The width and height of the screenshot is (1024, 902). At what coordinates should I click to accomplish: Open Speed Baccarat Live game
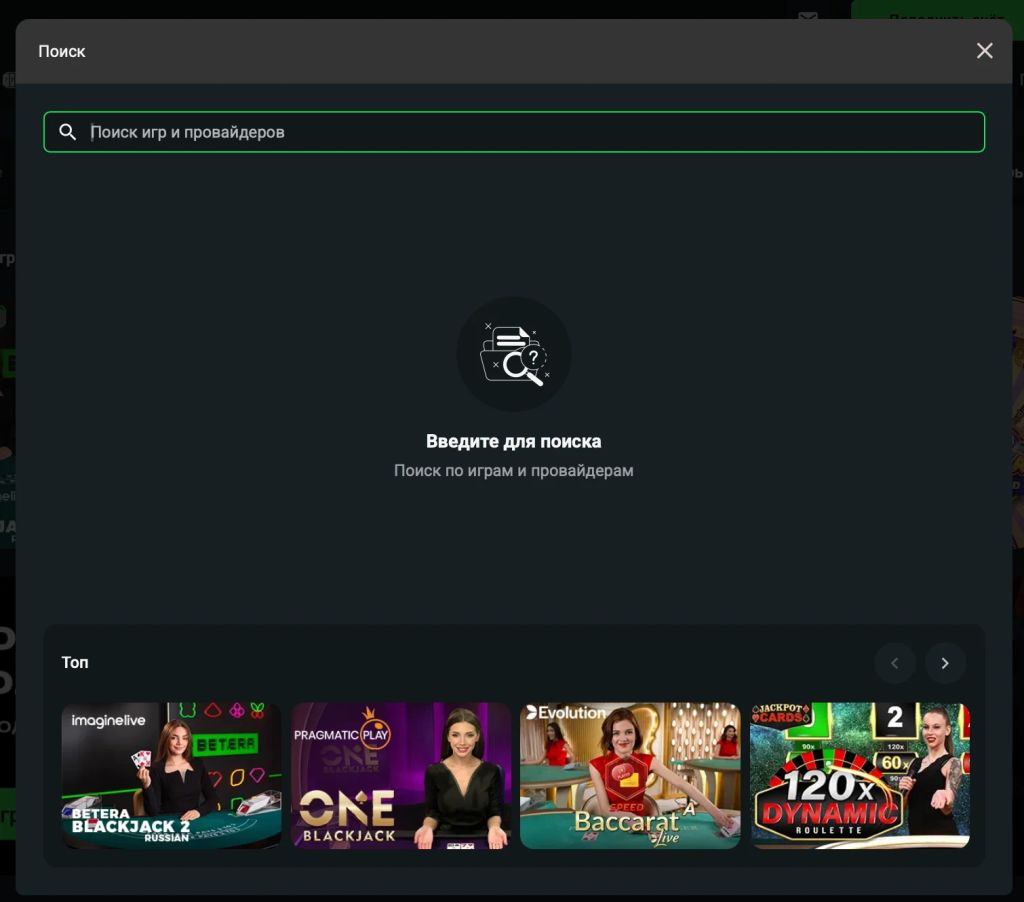pos(630,776)
